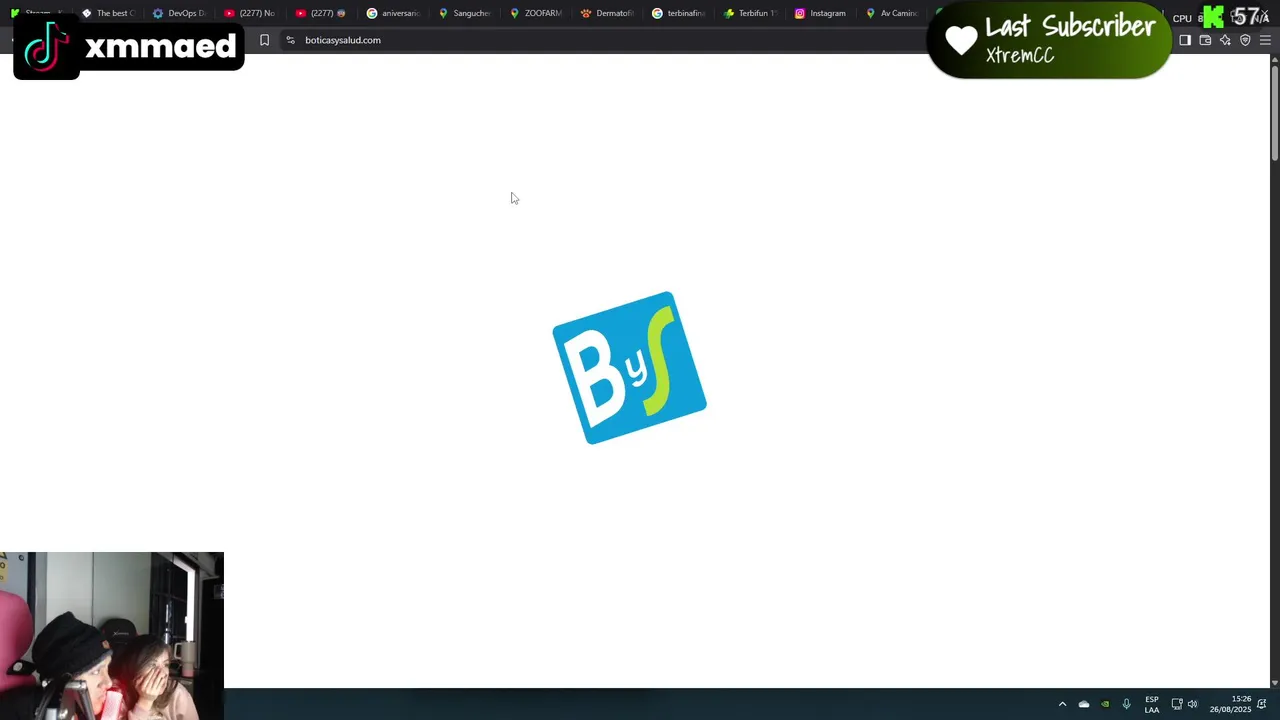This screenshot has height=720, width=1280.
Task: Click the ByS logo on the page
Action: click(629, 368)
